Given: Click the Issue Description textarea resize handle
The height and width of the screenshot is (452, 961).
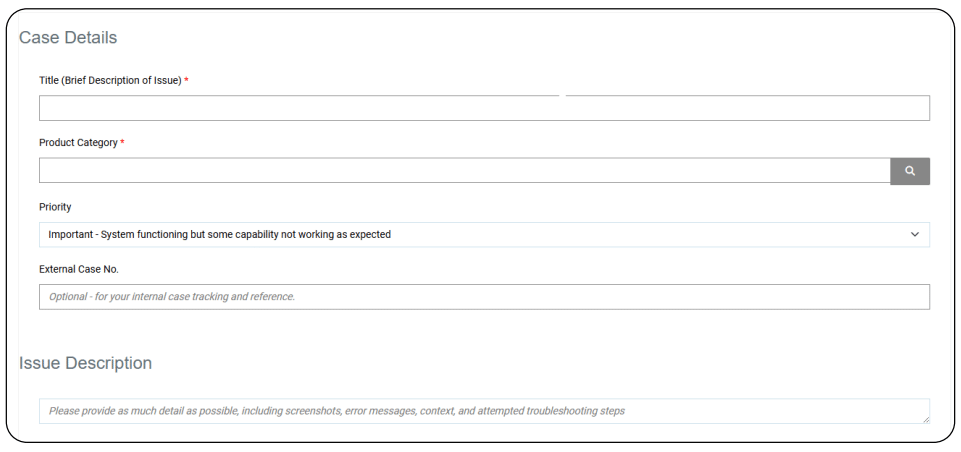Looking at the screenshot, I should (925, 419).
